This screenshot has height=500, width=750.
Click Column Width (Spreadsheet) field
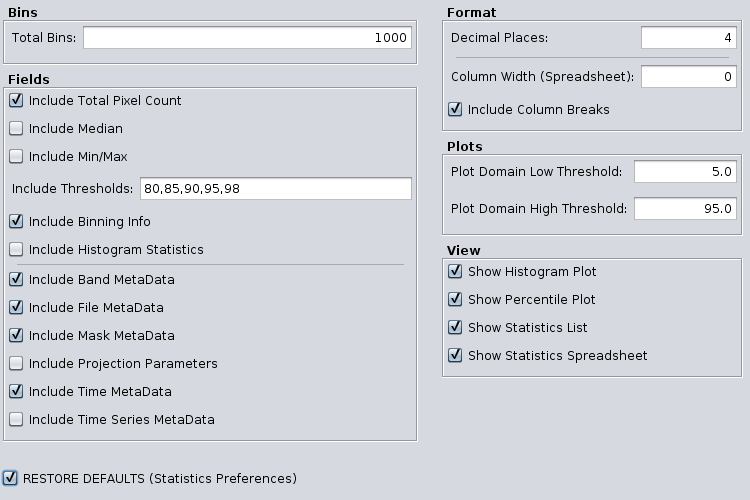(689, 77)
